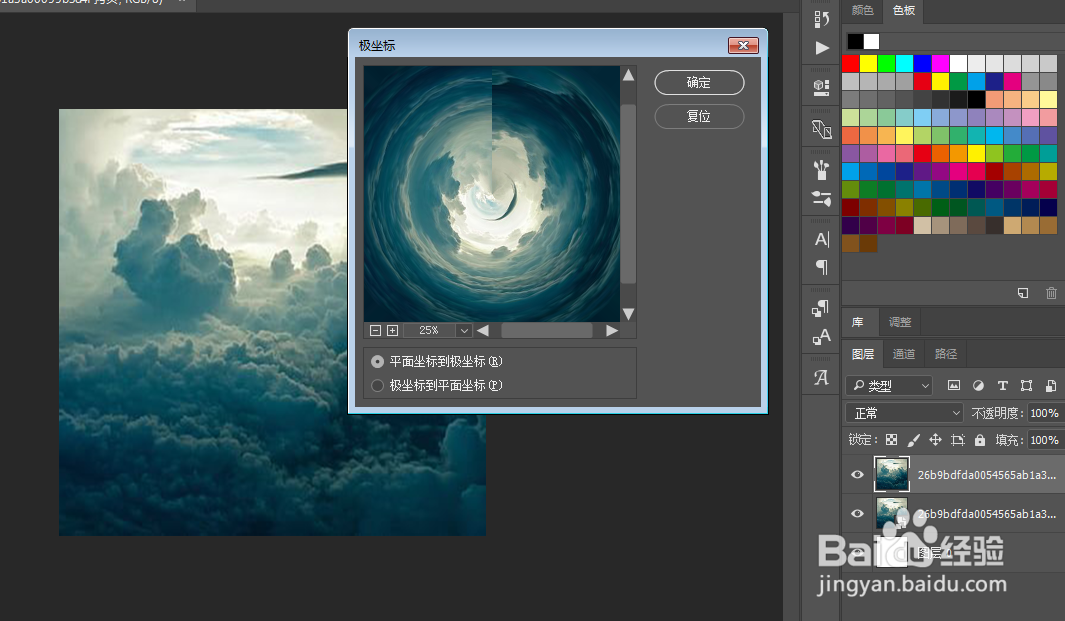The image size is (1065, 621).
Task: Open the Paragraph Styles panel icon
Action: 822,308
